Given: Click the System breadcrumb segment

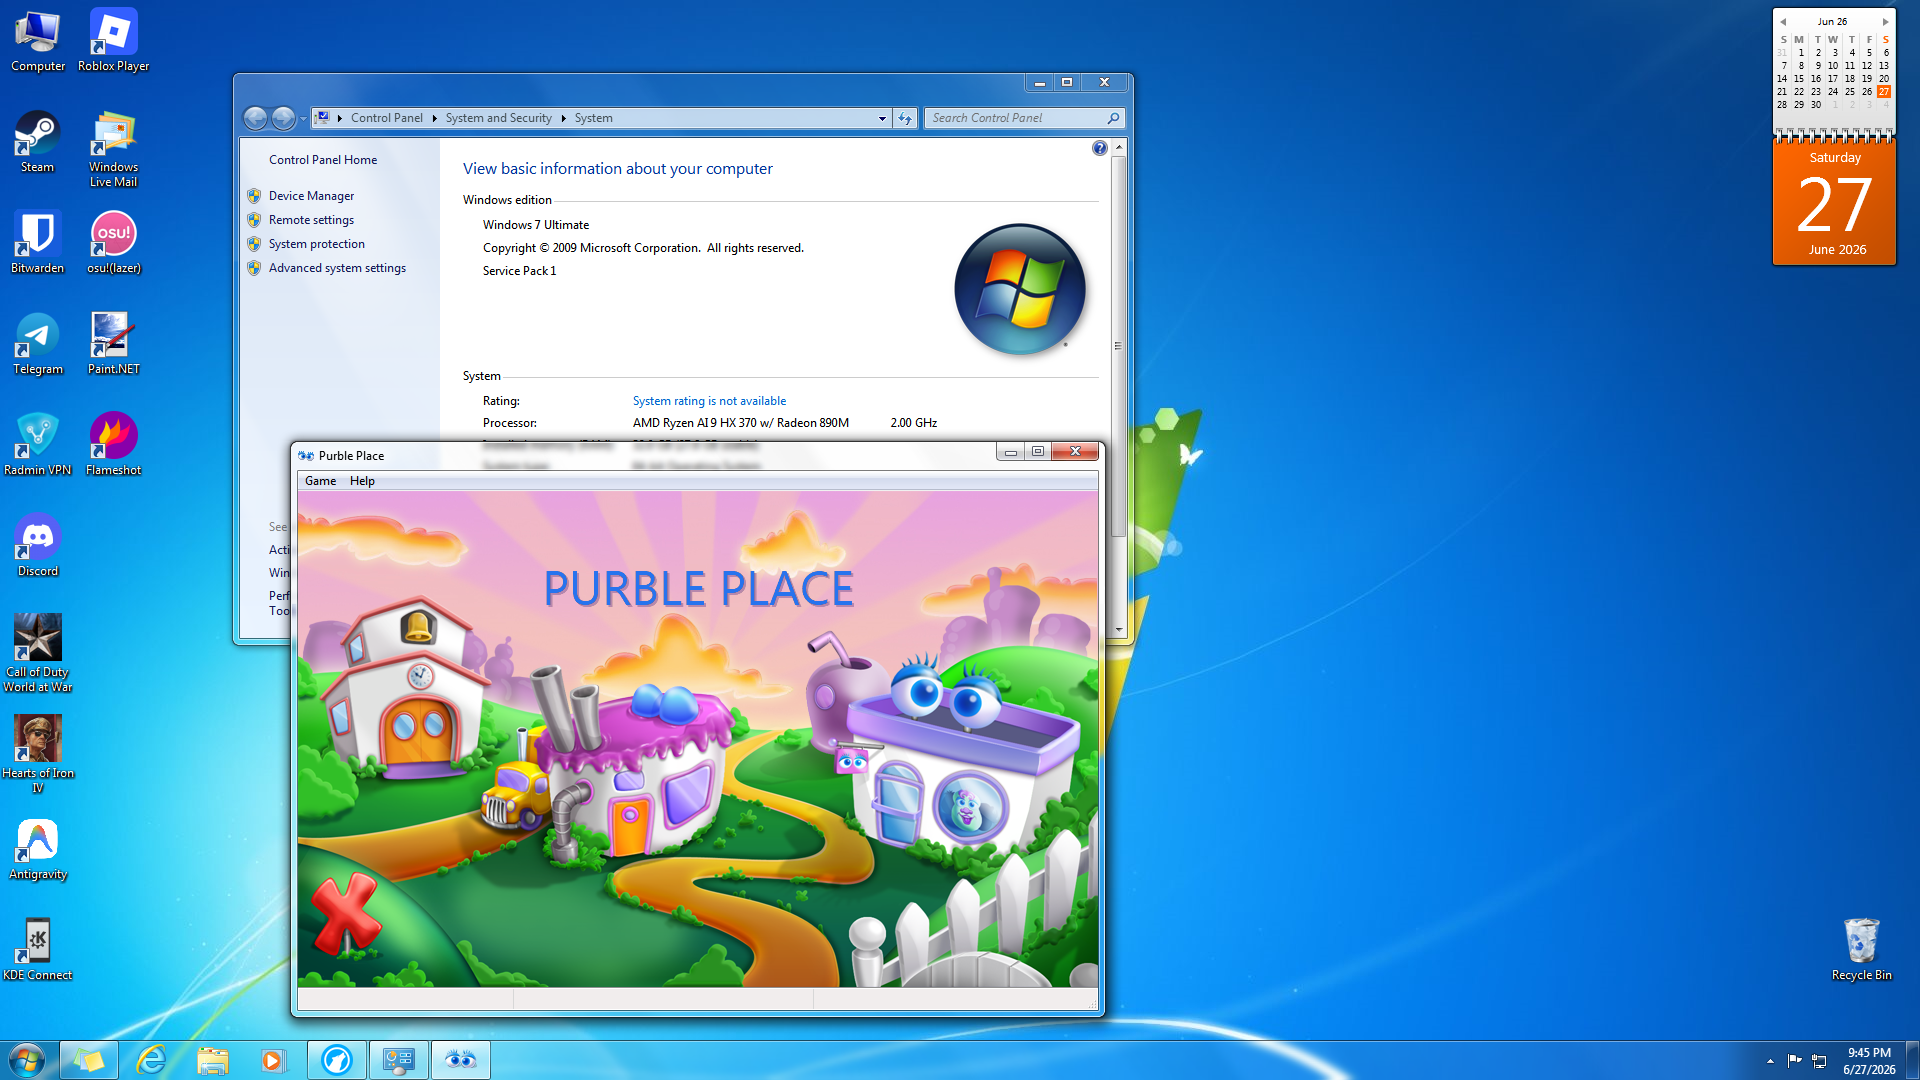Looking at the screenshot, I should pos(594,118).
